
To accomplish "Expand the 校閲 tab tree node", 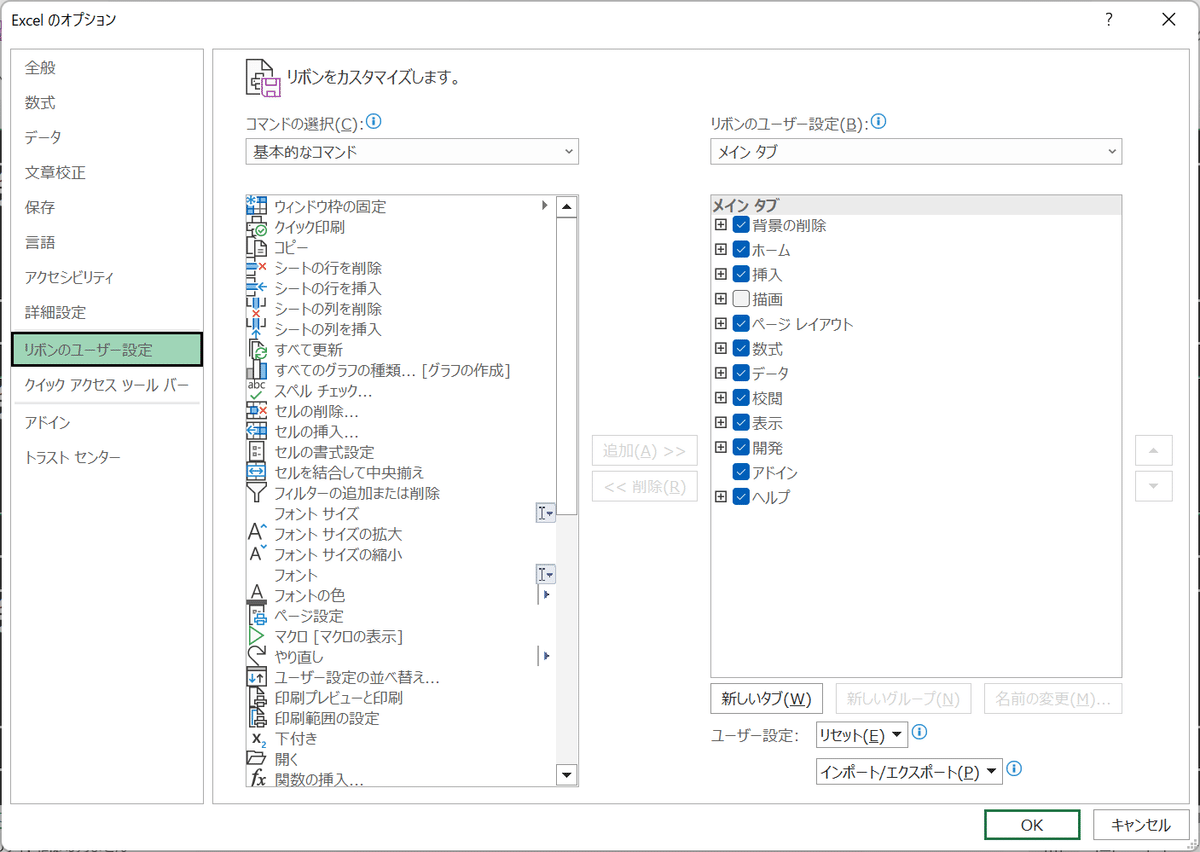I will 720,398.
